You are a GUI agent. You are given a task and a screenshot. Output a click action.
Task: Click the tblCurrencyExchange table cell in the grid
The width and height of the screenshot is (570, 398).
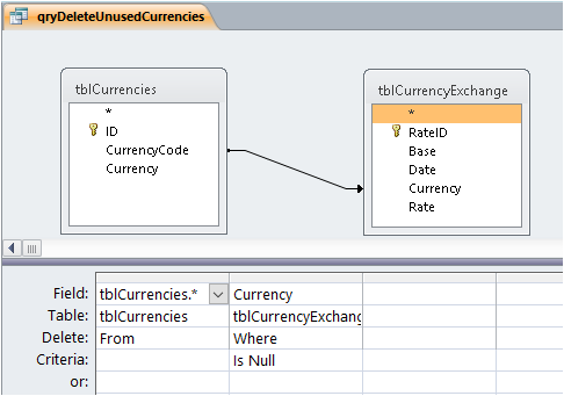click(x=296, y=316)
